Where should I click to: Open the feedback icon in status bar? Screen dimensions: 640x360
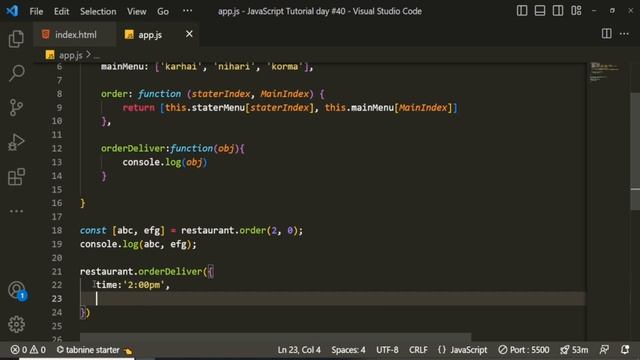point(604,350)
